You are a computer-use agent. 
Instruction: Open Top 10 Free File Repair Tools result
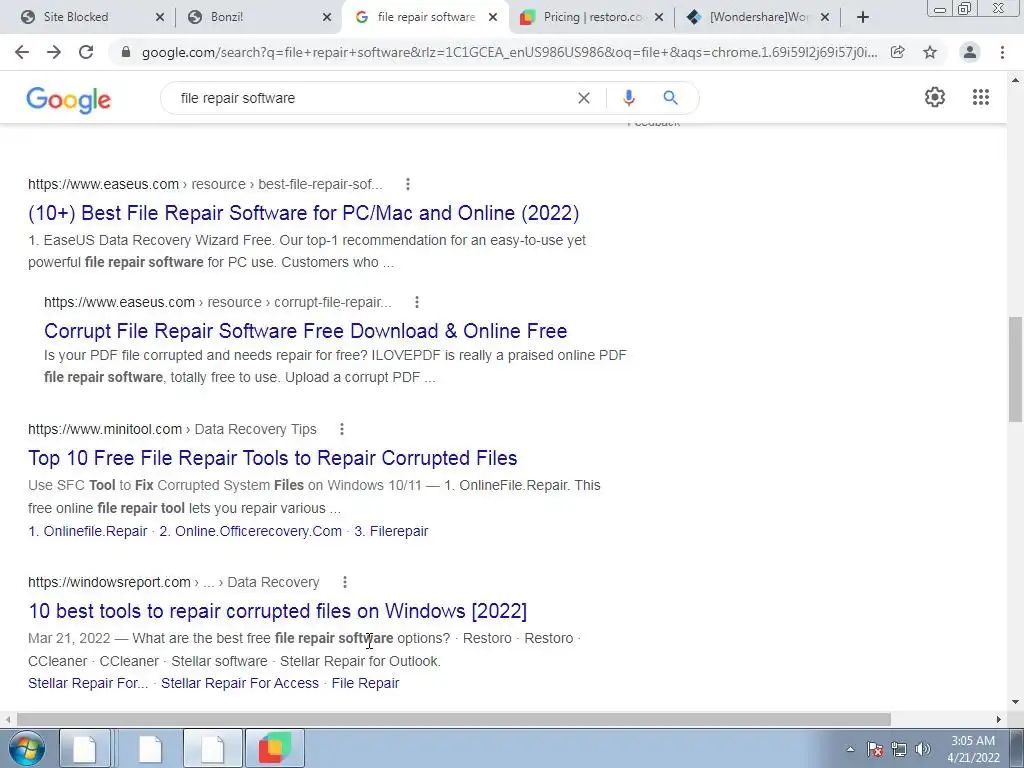click(272, 458)
